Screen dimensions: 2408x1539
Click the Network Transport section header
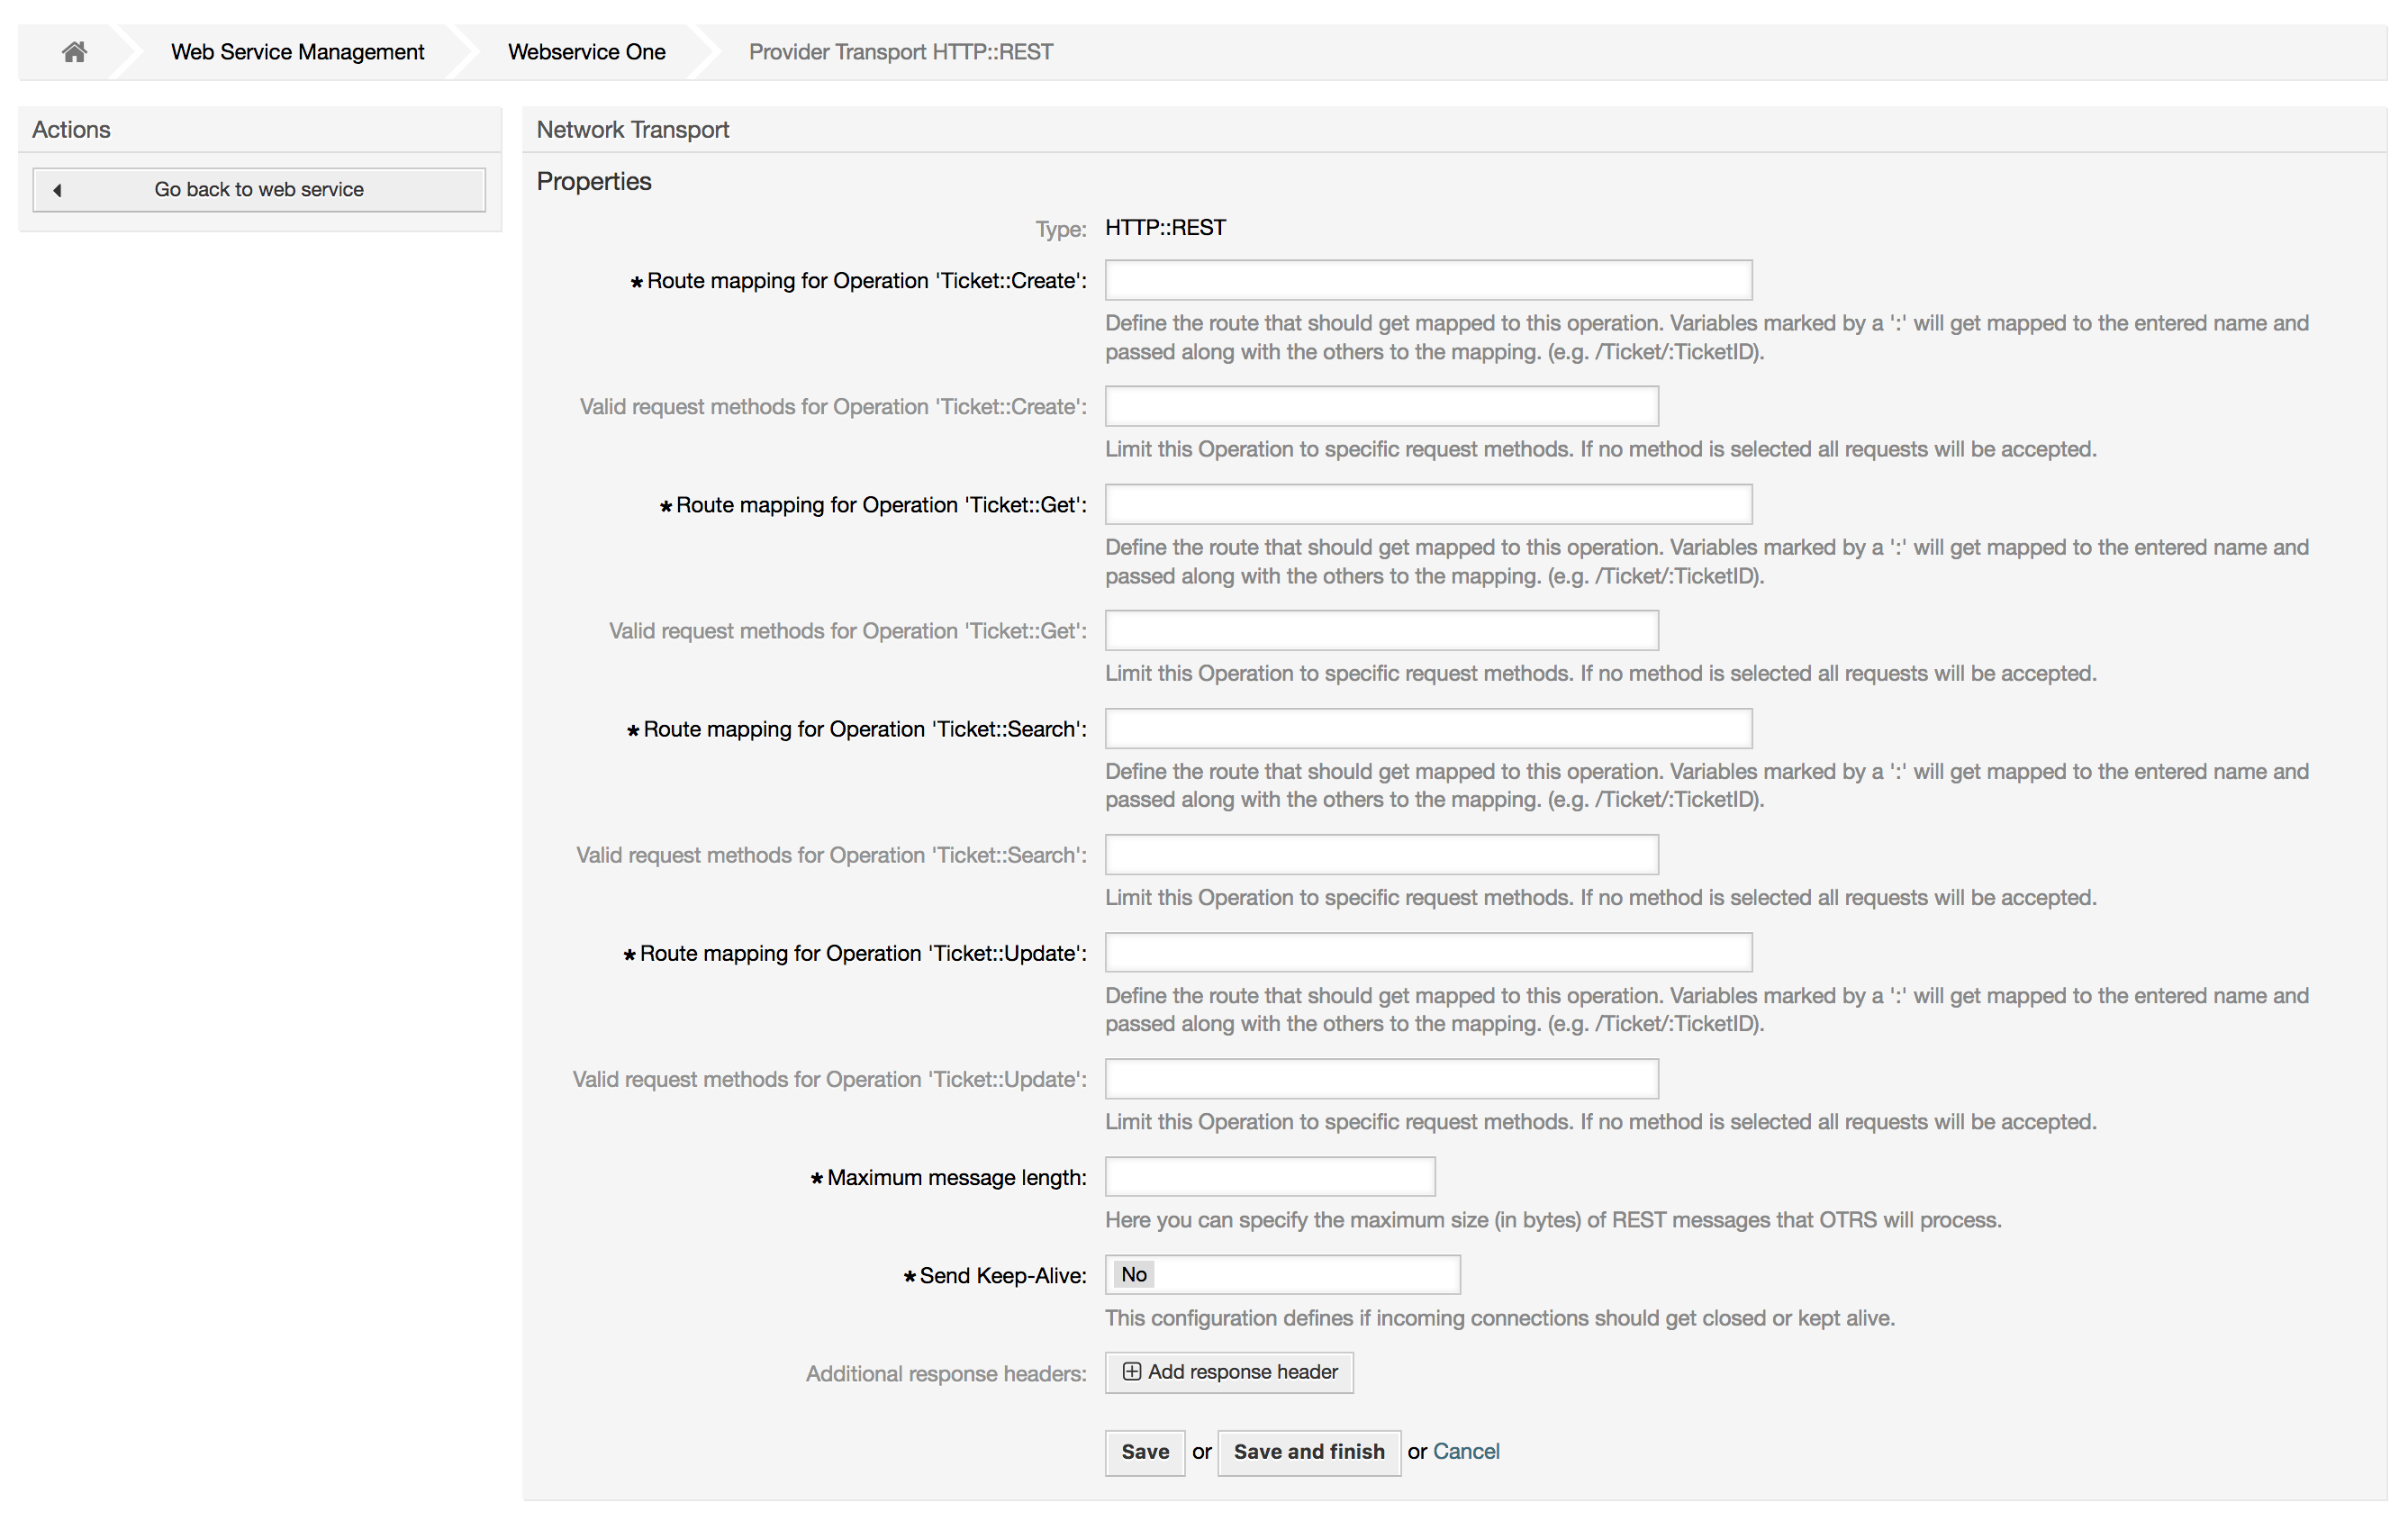tap(632, 126)
